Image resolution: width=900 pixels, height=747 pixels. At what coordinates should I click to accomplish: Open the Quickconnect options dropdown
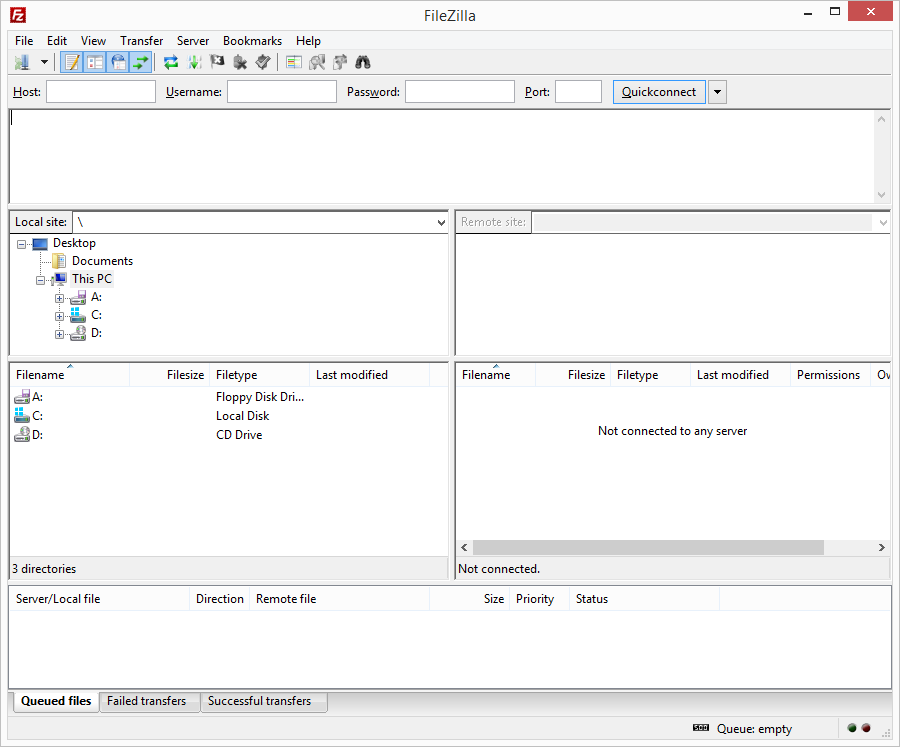[717, 91]
